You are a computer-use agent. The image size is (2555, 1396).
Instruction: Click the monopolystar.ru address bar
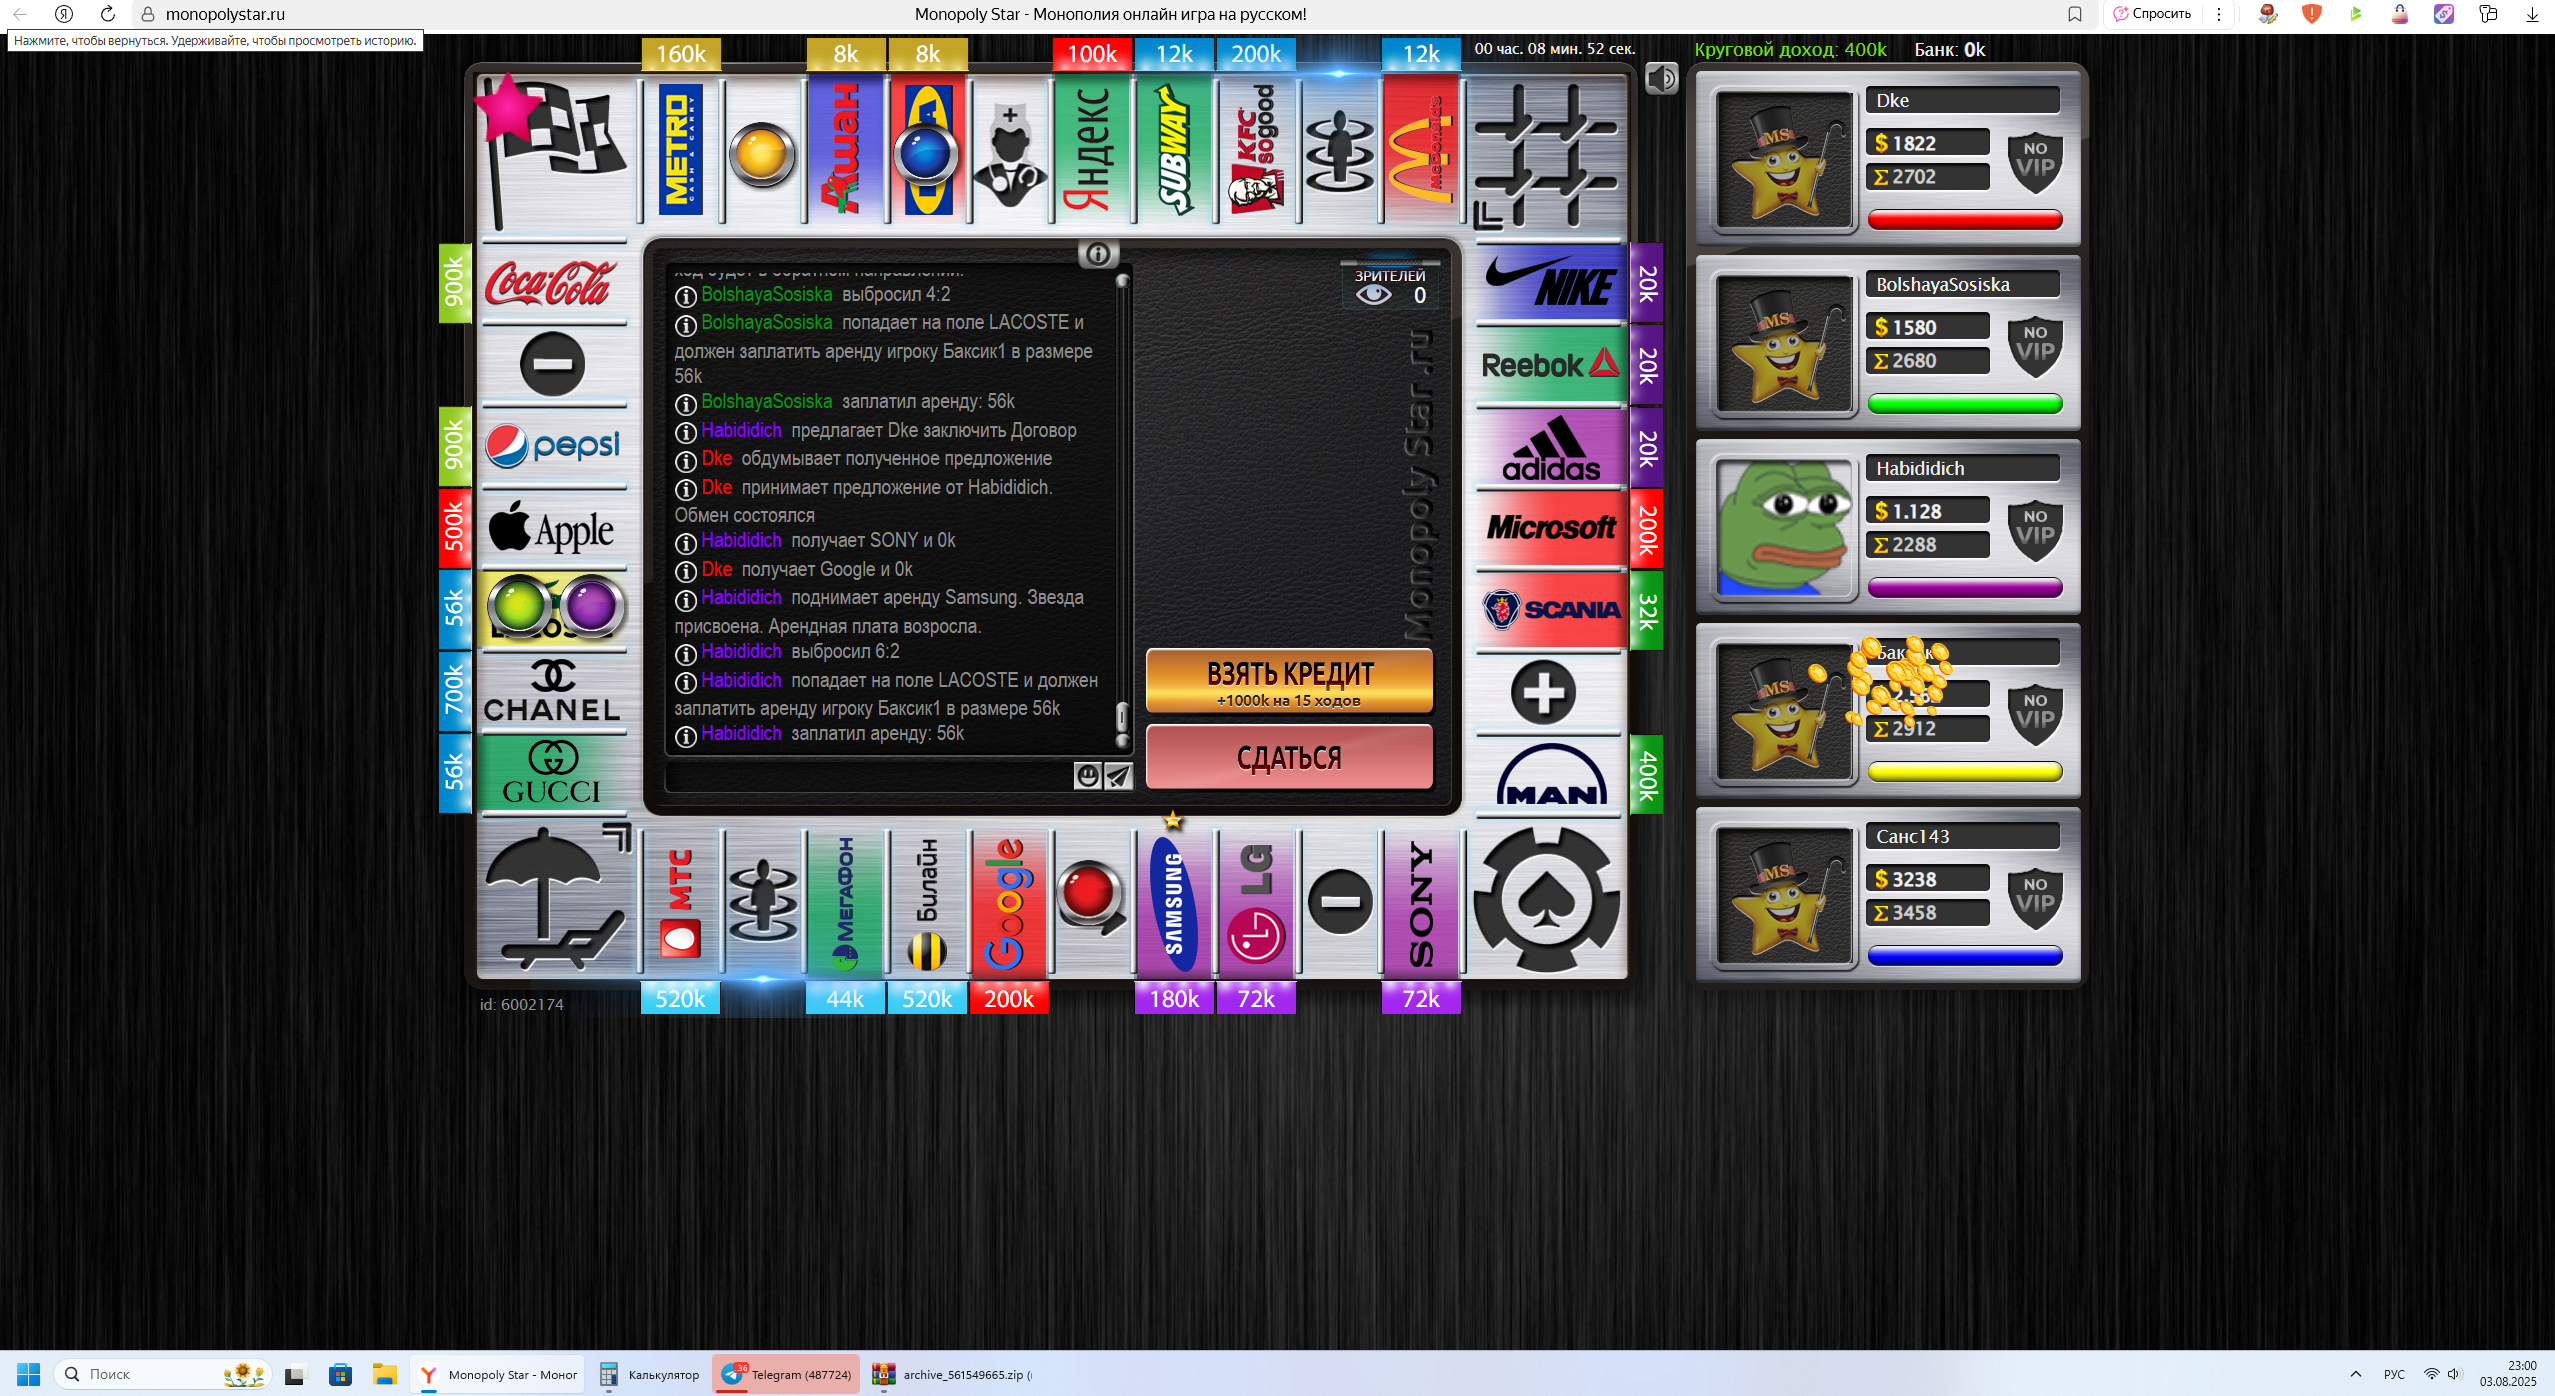pos(225,14)
